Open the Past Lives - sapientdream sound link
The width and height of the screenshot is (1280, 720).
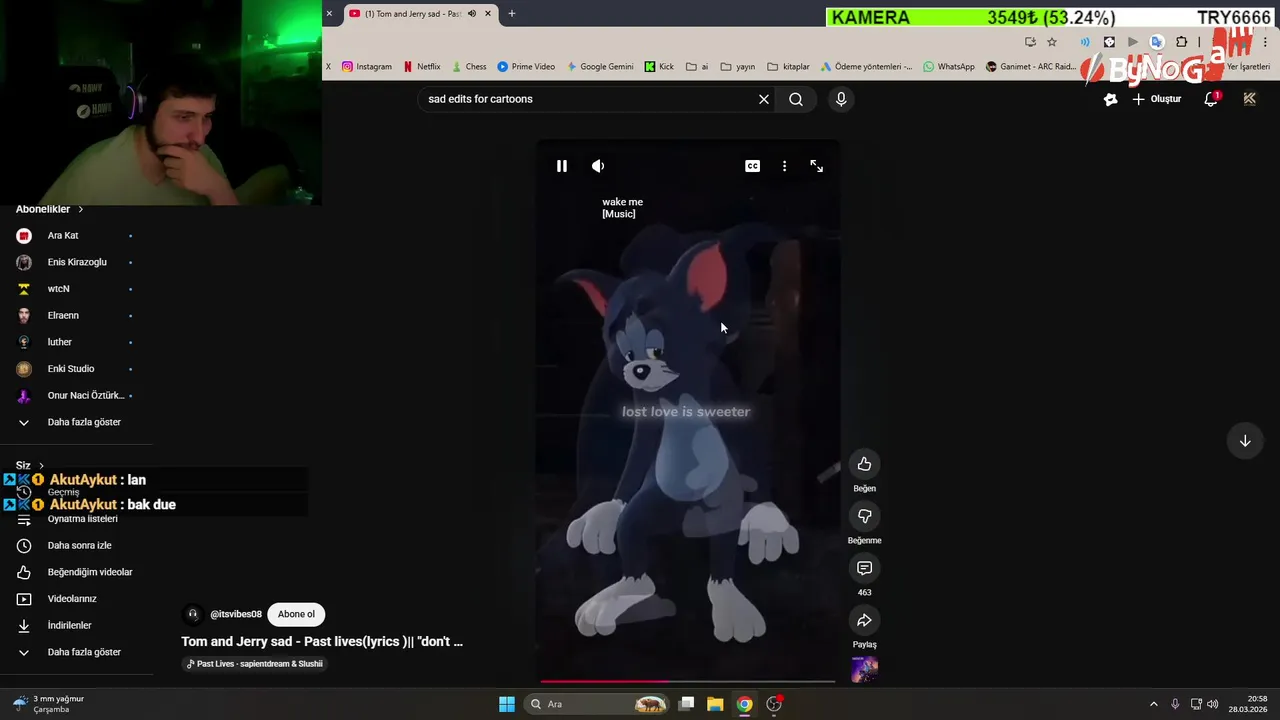coord(255,664)
